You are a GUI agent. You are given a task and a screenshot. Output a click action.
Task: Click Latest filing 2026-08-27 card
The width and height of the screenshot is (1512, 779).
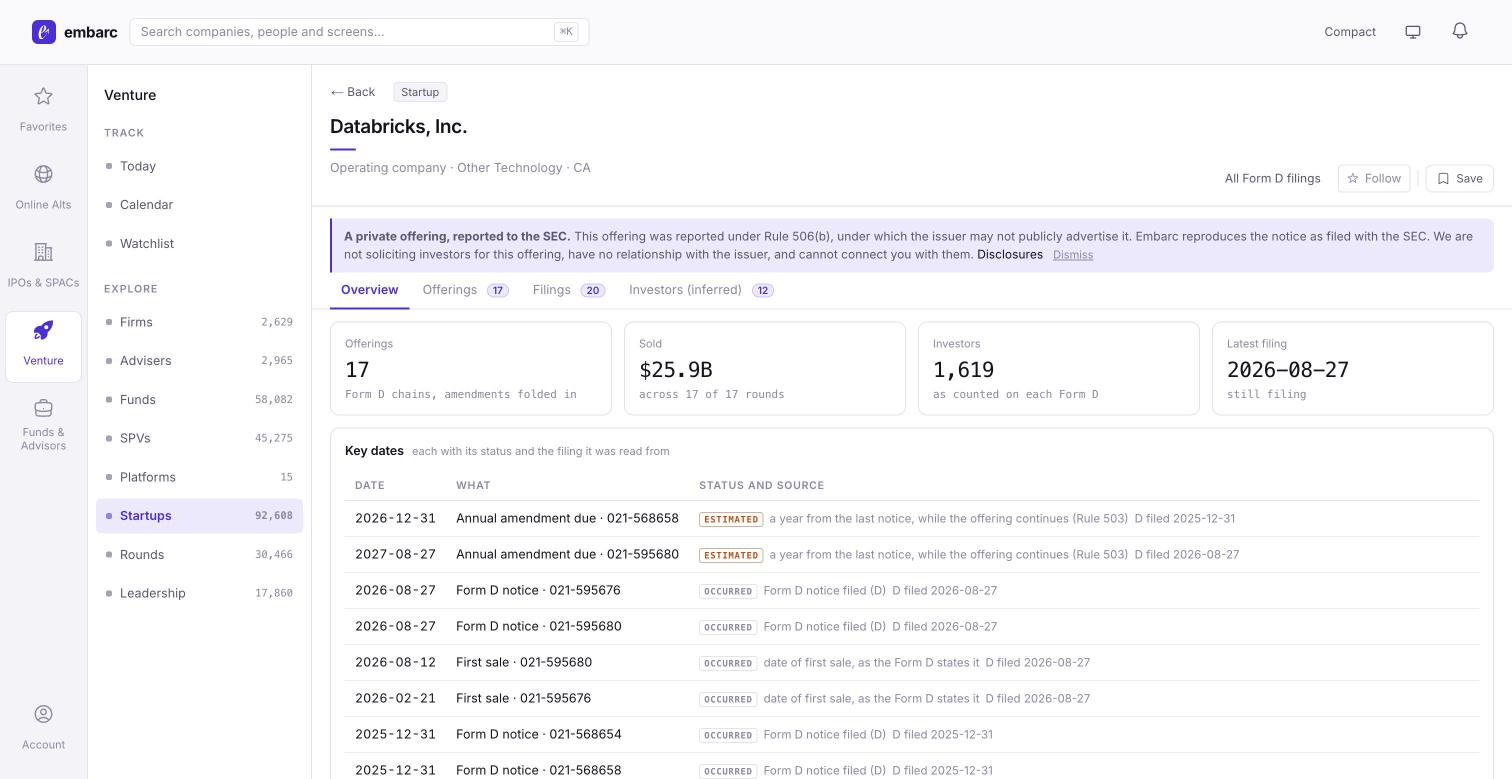(x=1353, y=368)
